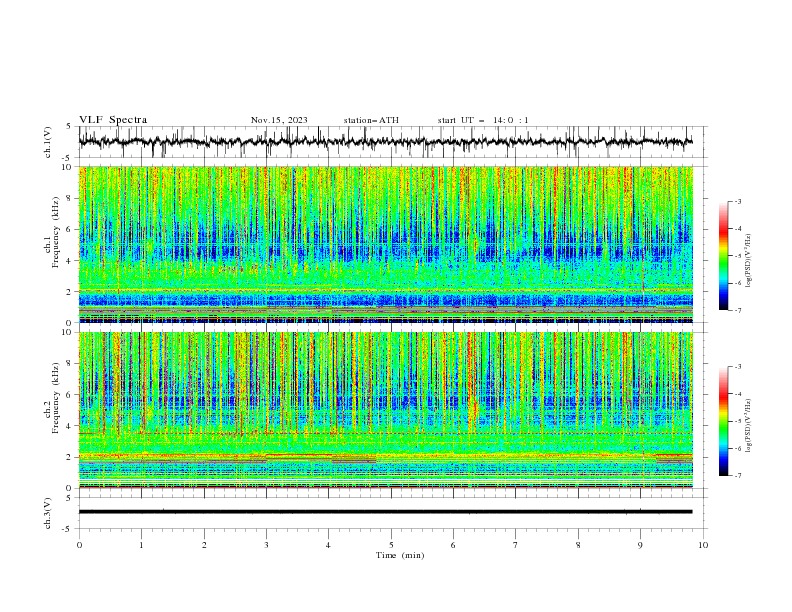Click the "Time (min)" axis label
Image resolution: width=792 pixels, height=612 pixels.
click(x=400, y=555)
